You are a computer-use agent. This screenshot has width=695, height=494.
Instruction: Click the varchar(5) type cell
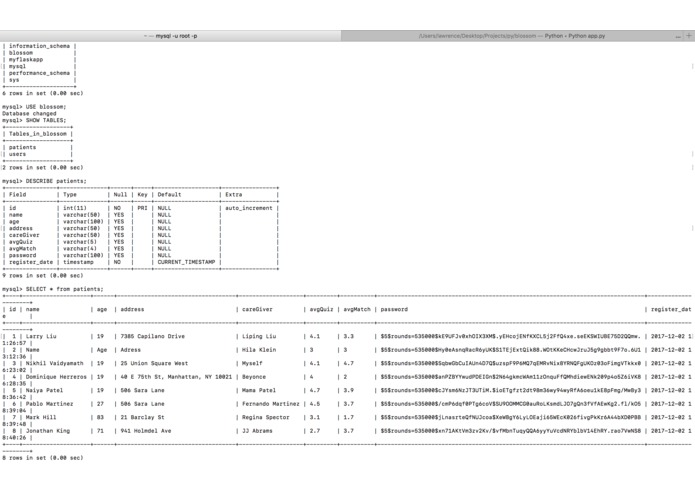coord(80,242)
